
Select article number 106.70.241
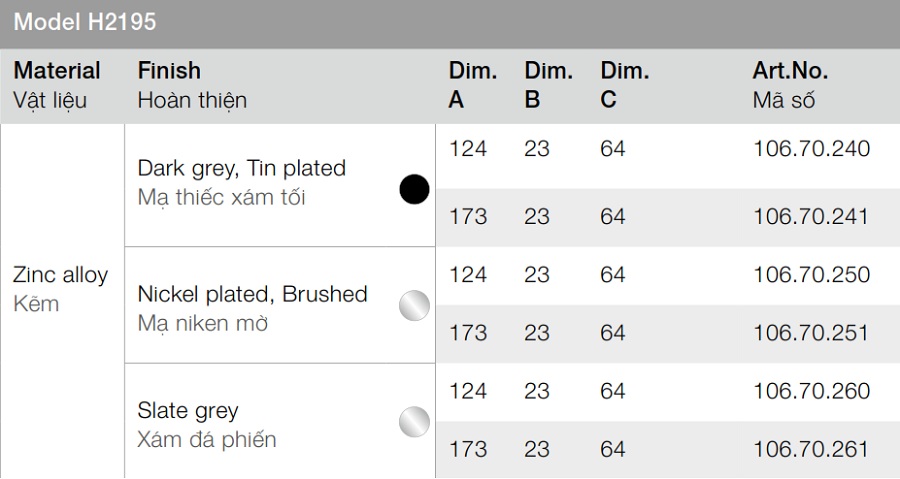coord(811,217)
